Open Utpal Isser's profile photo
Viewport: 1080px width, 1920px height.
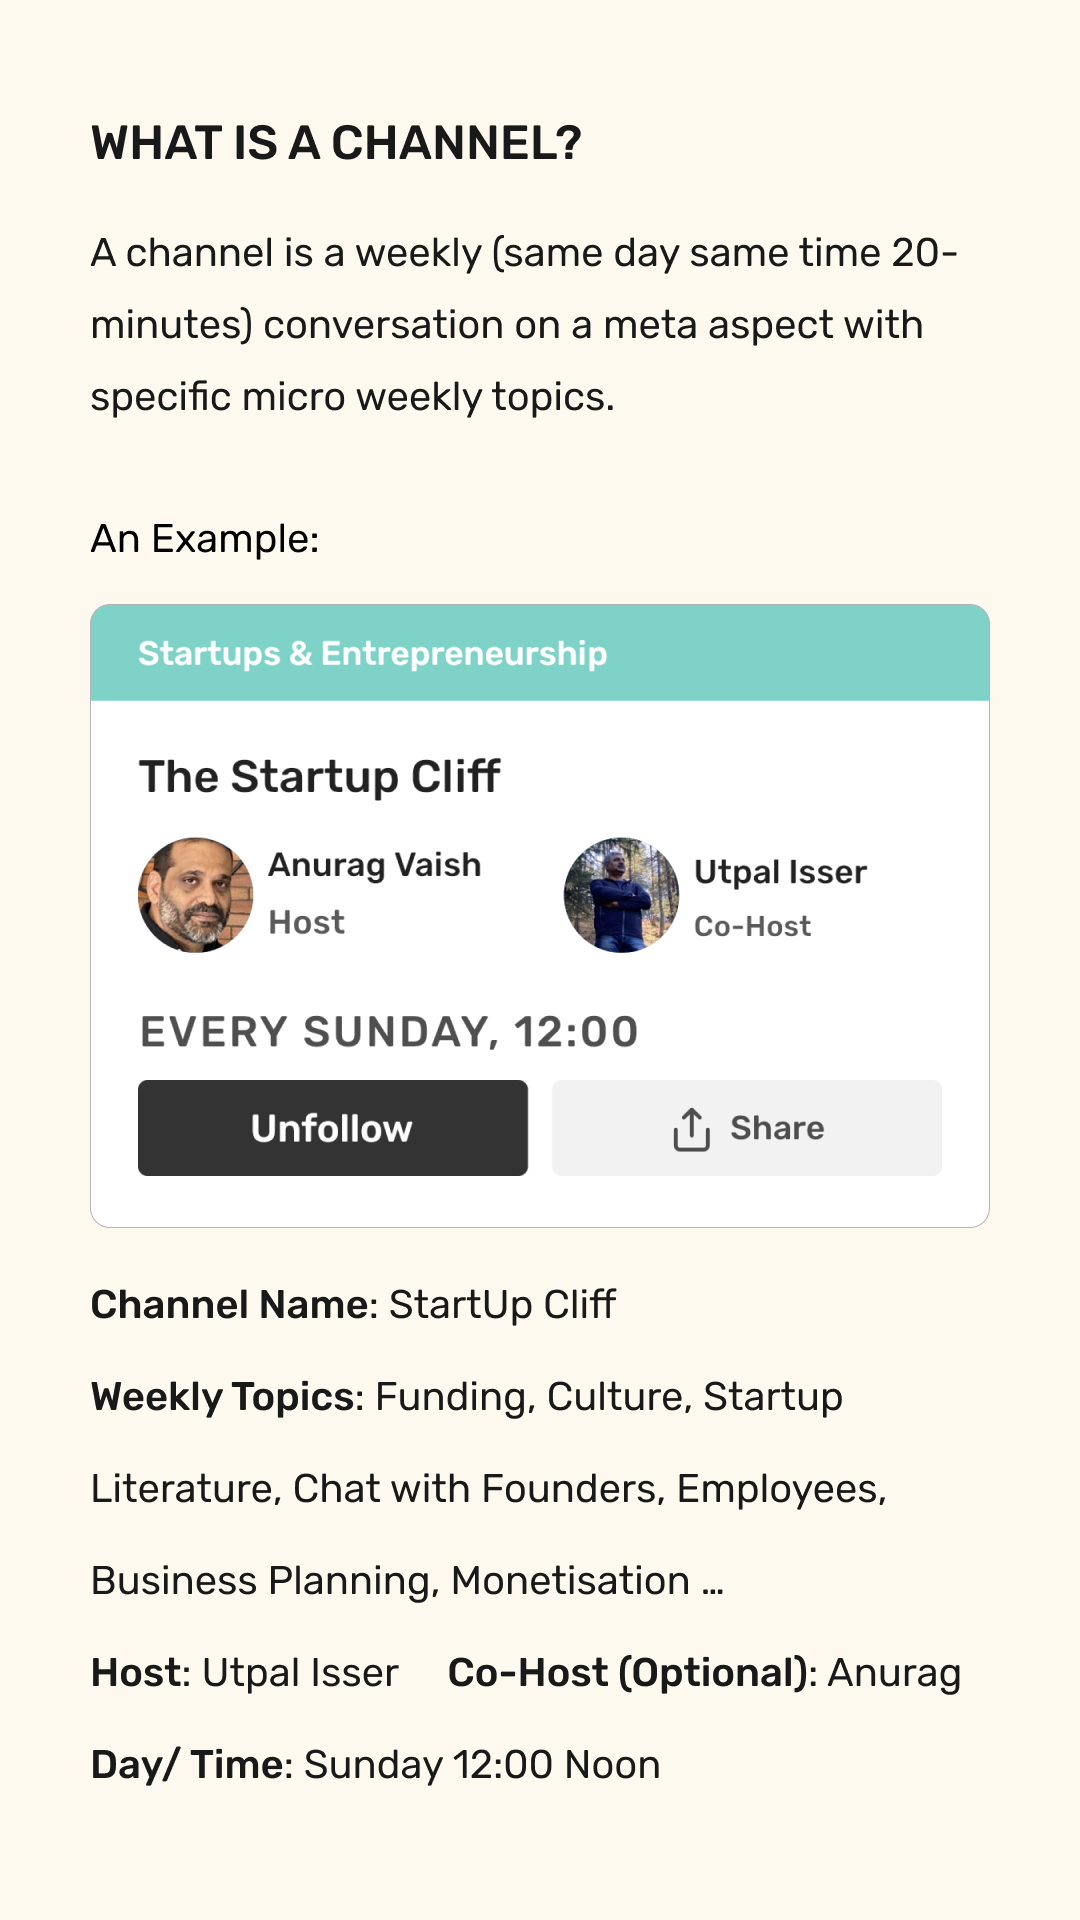coord(622,895)
